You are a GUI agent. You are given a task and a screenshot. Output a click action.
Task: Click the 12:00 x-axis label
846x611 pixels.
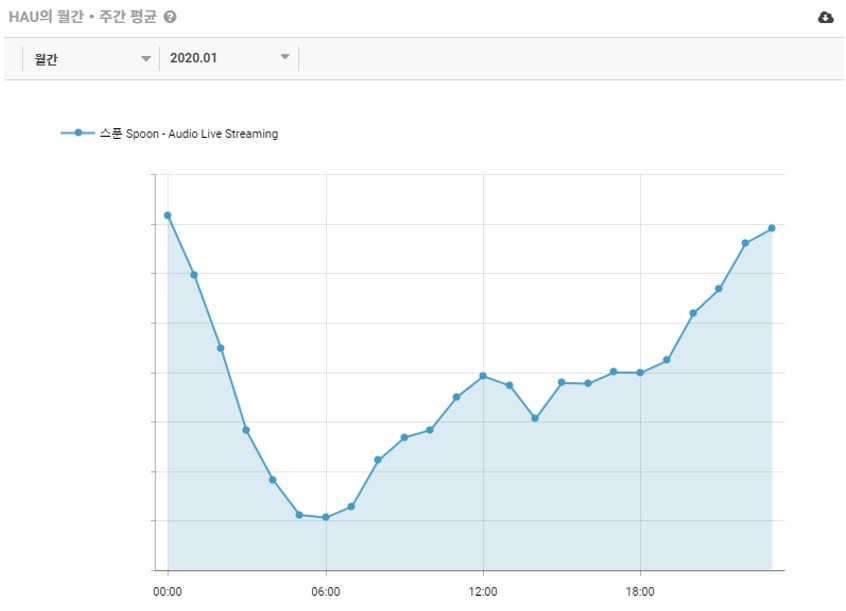[x=483, y=592]
